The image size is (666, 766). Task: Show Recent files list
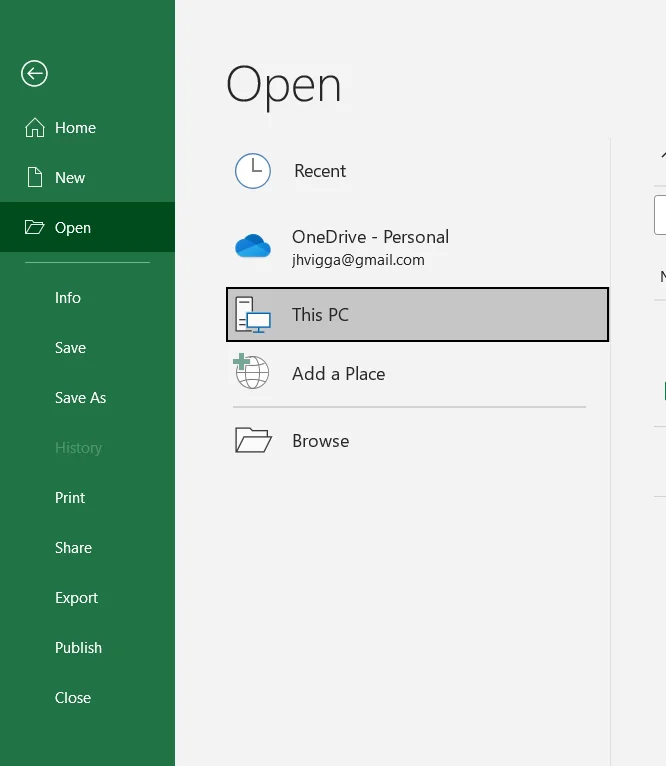pos(417,171)
